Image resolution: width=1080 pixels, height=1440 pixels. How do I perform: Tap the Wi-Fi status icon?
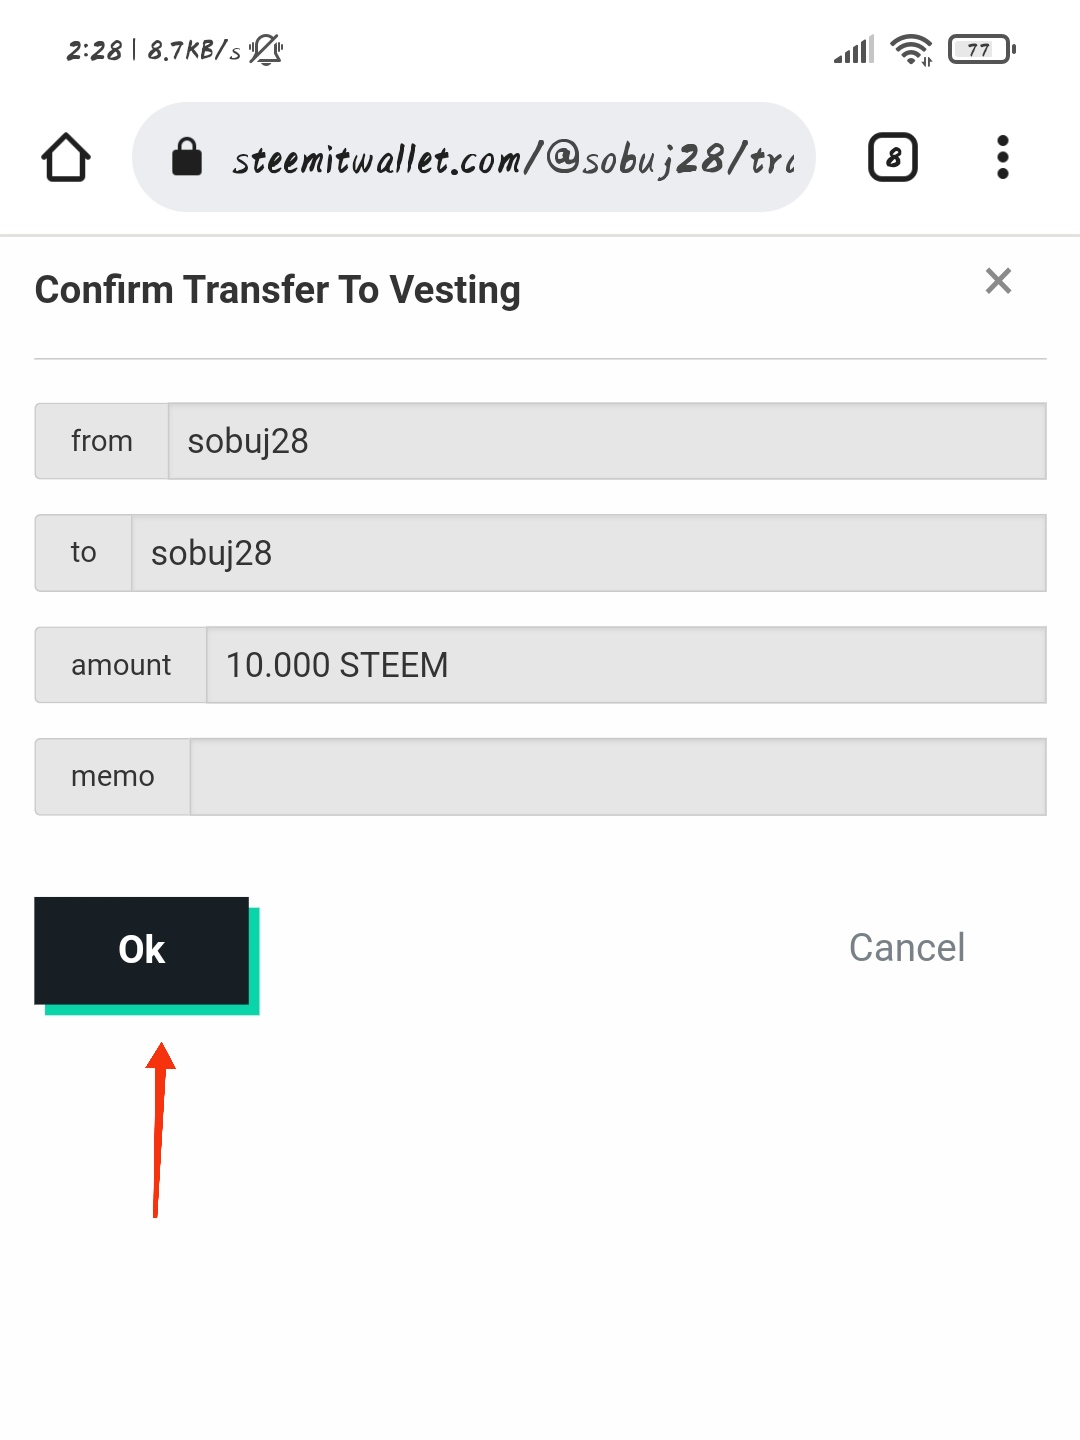tap(911, 49)
